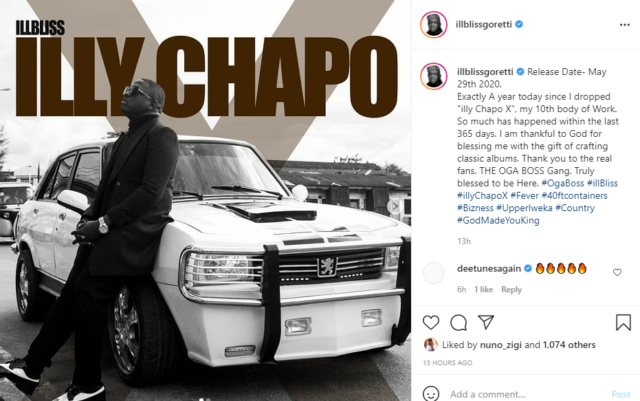
Task: View the 1,074 others who liked
Action: click(x=569, y=345)
